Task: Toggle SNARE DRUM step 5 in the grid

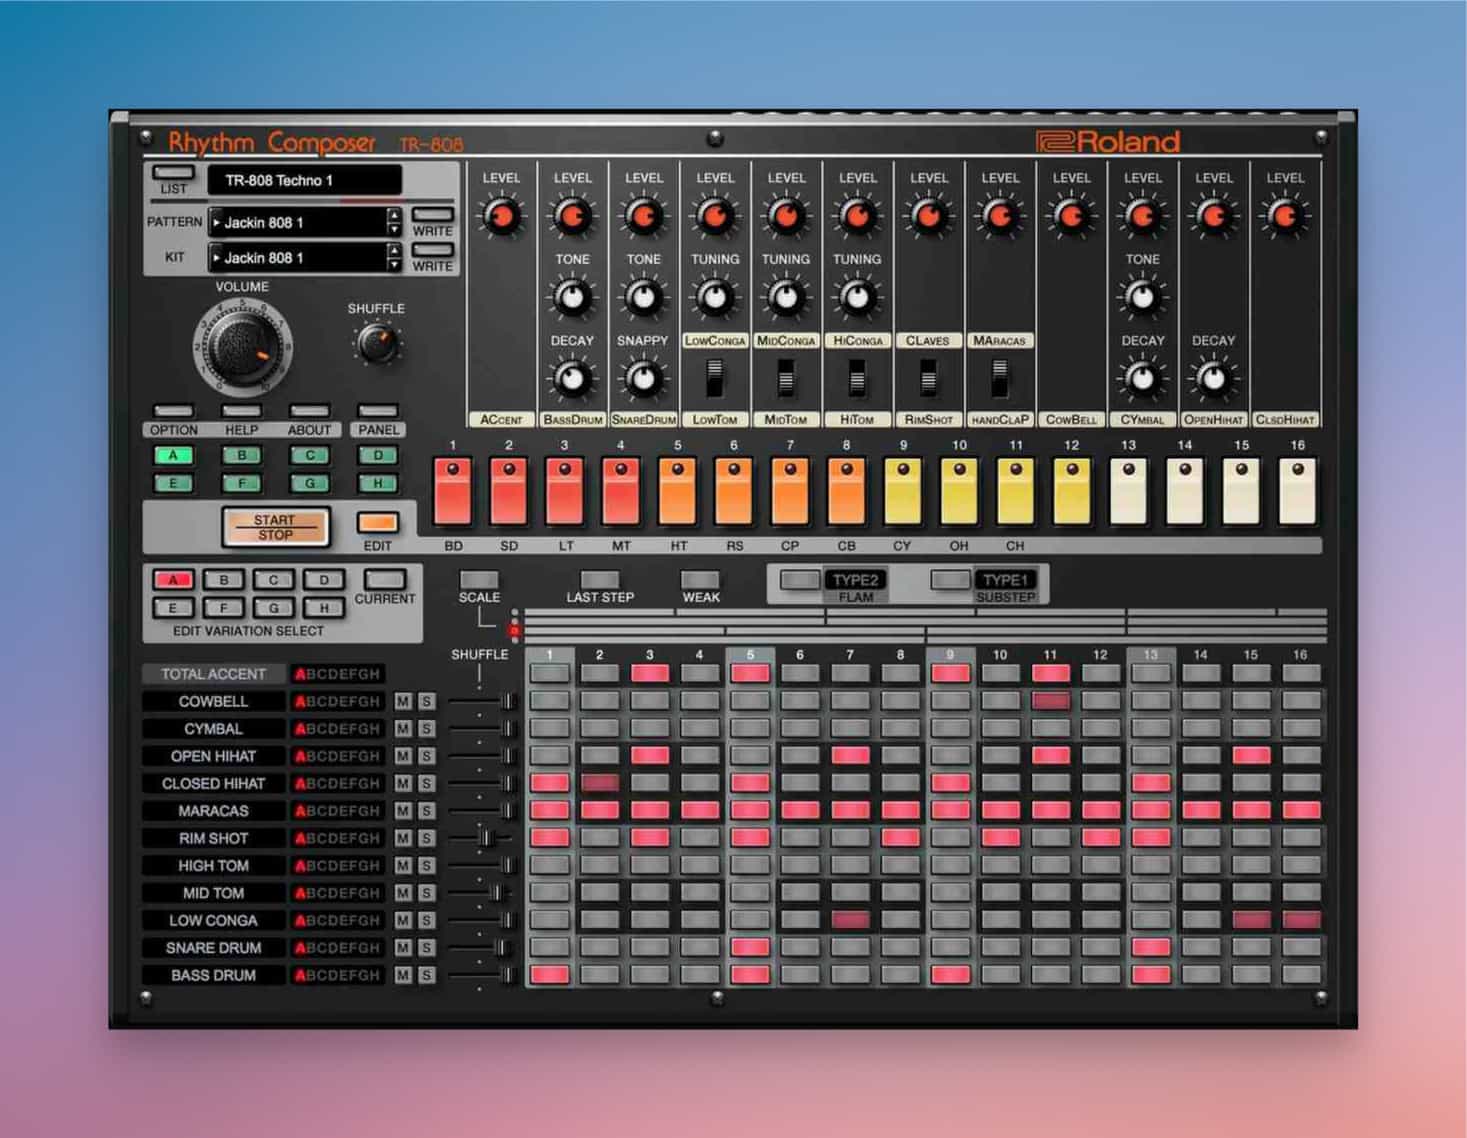Action: [750, 947]
